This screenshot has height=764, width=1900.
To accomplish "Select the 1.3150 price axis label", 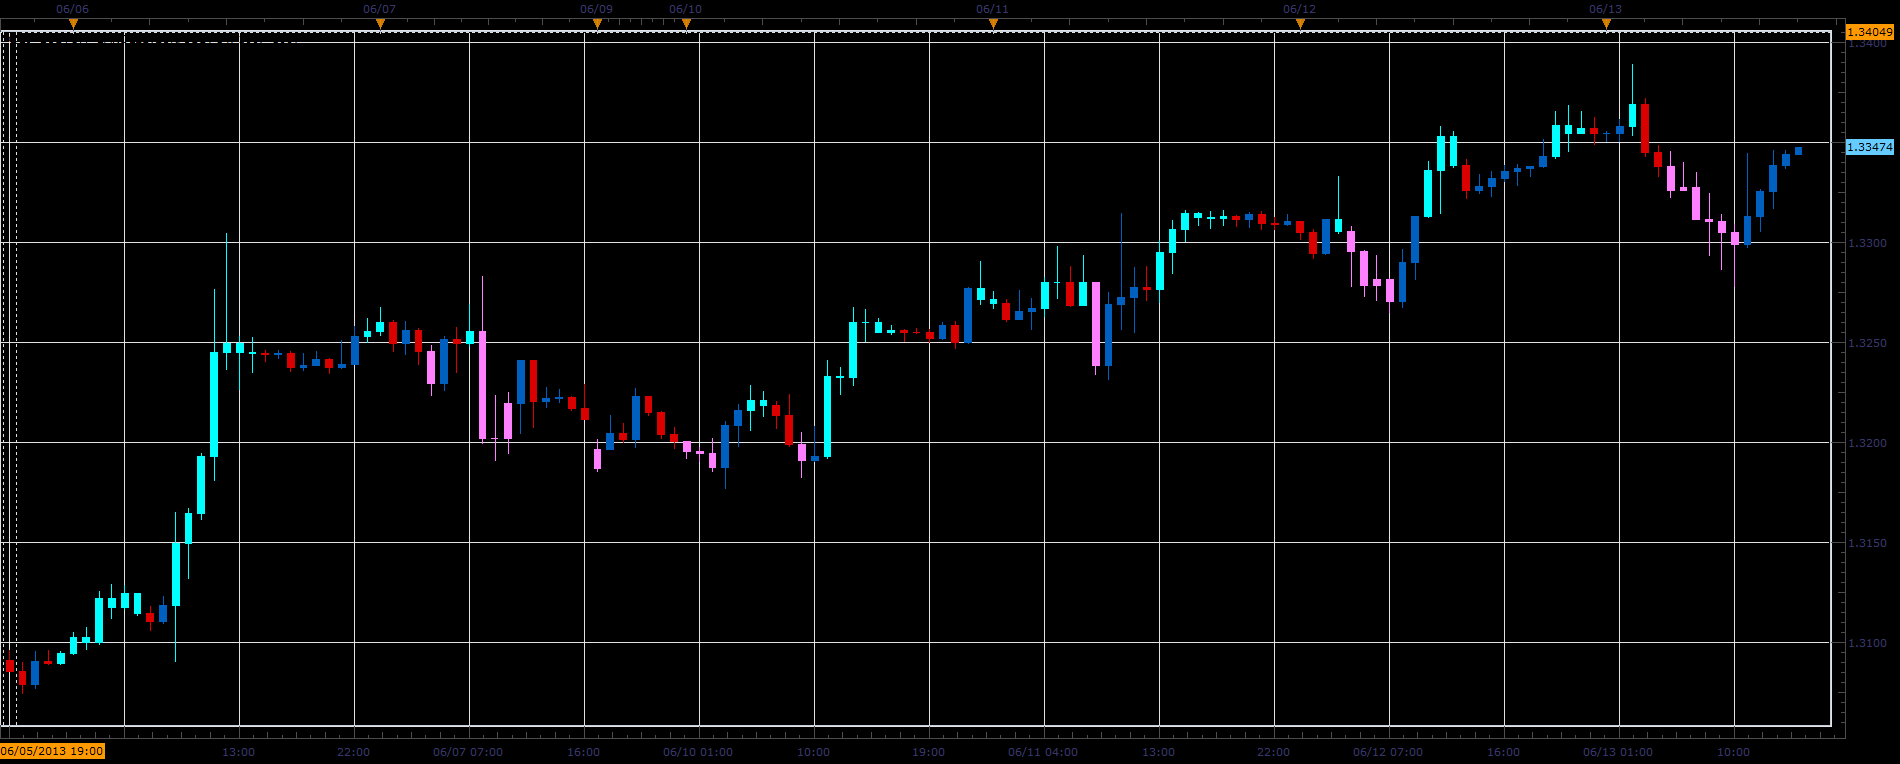I will [1867, 543].
